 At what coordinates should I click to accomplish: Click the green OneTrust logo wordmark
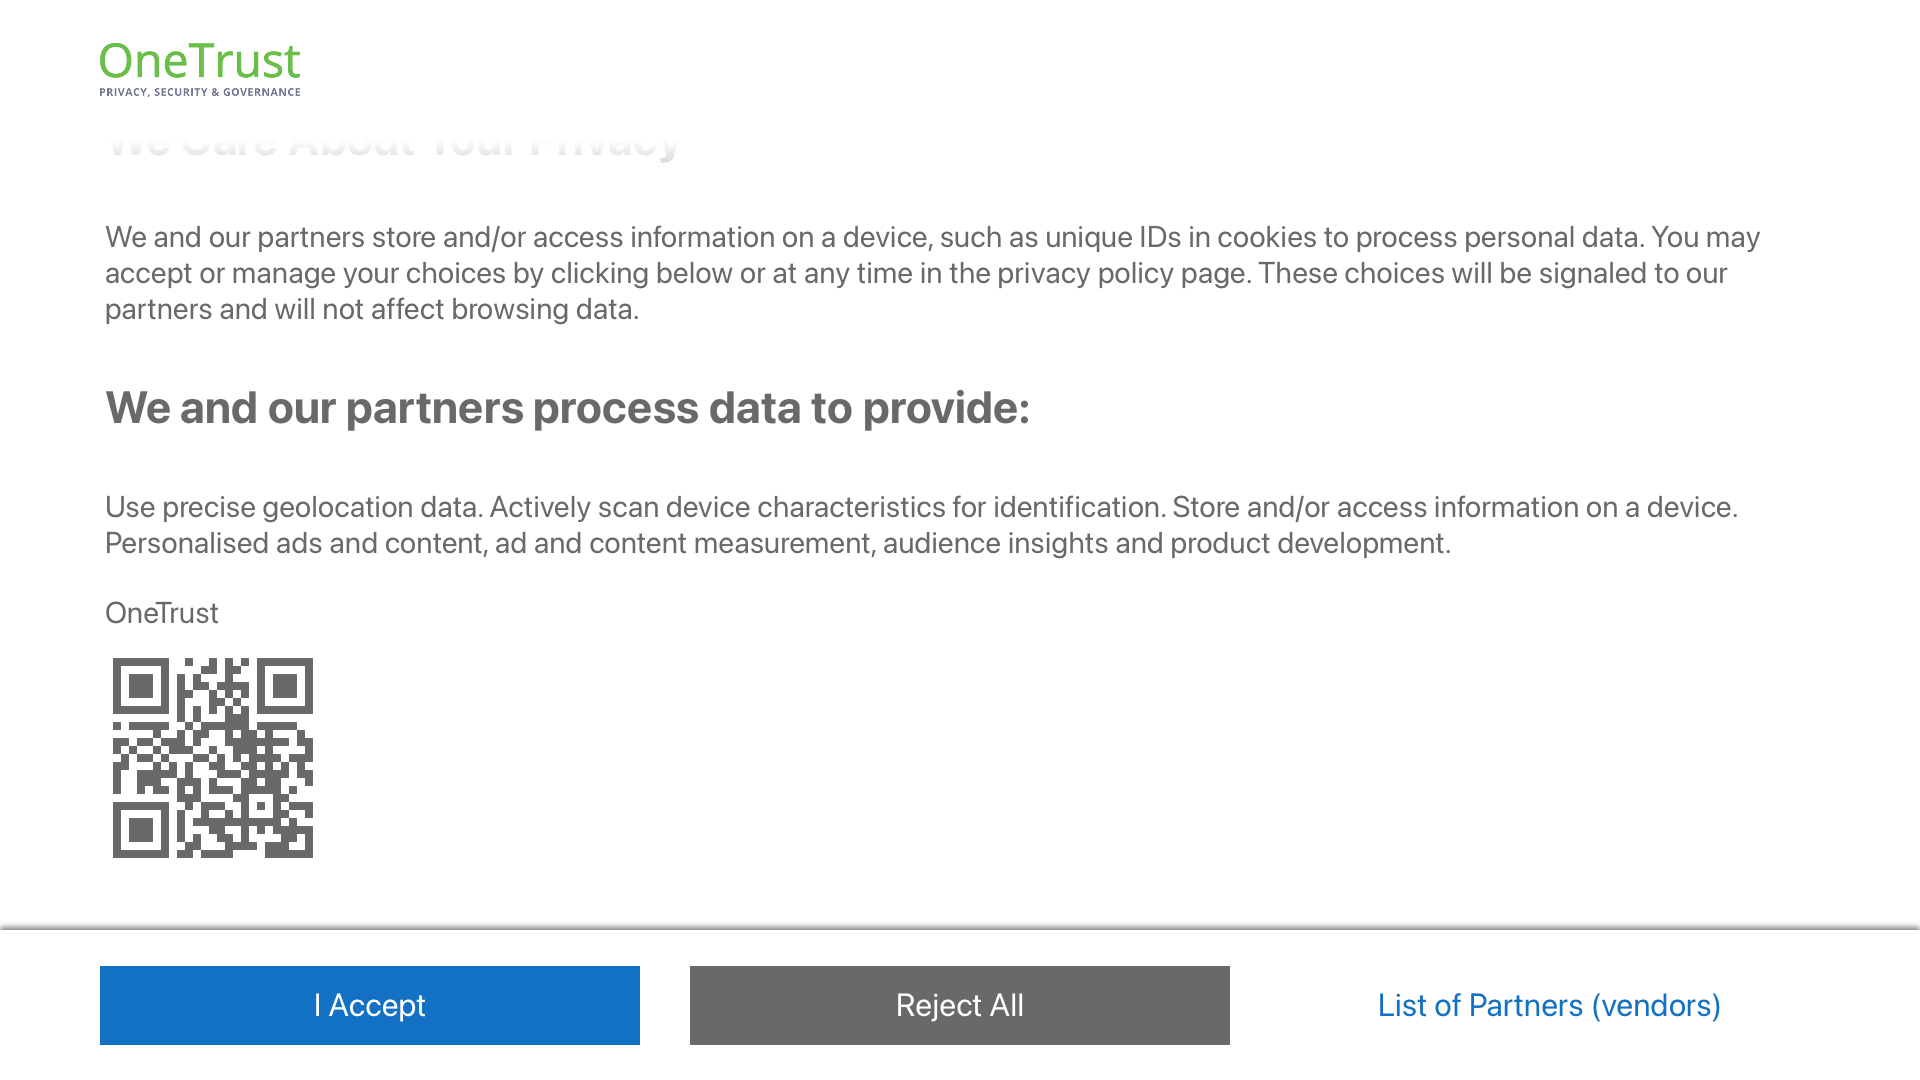pos(199,61)
